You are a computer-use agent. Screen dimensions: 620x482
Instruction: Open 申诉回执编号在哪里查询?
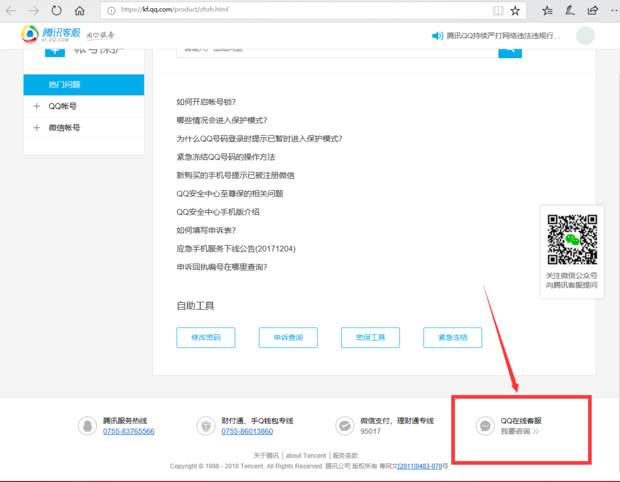(x=222, y=267)
